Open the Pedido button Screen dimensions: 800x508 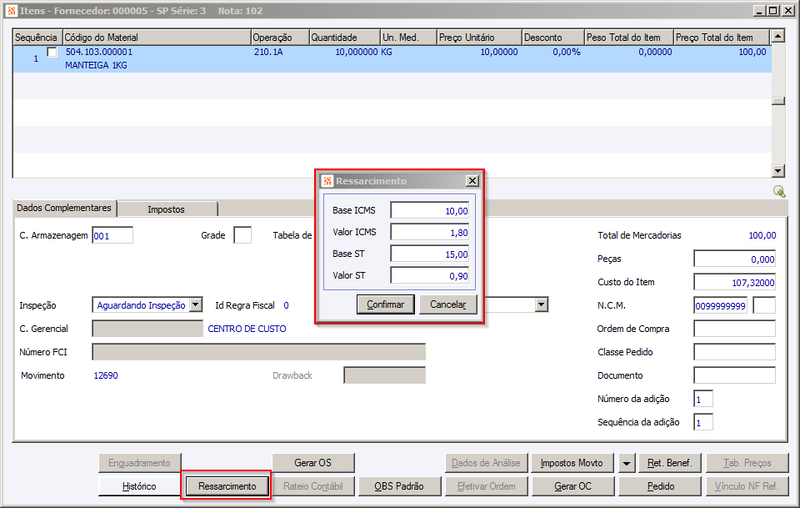(x=660, y=486)
